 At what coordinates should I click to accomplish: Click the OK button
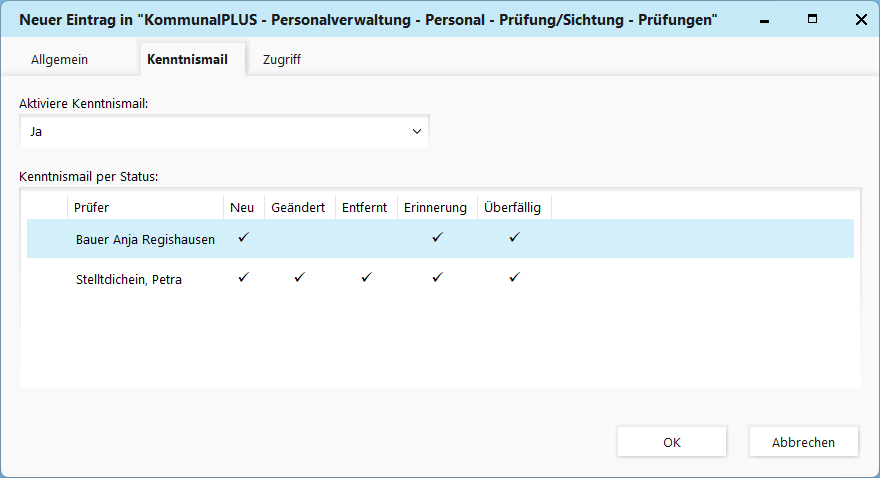coord(672,442)
